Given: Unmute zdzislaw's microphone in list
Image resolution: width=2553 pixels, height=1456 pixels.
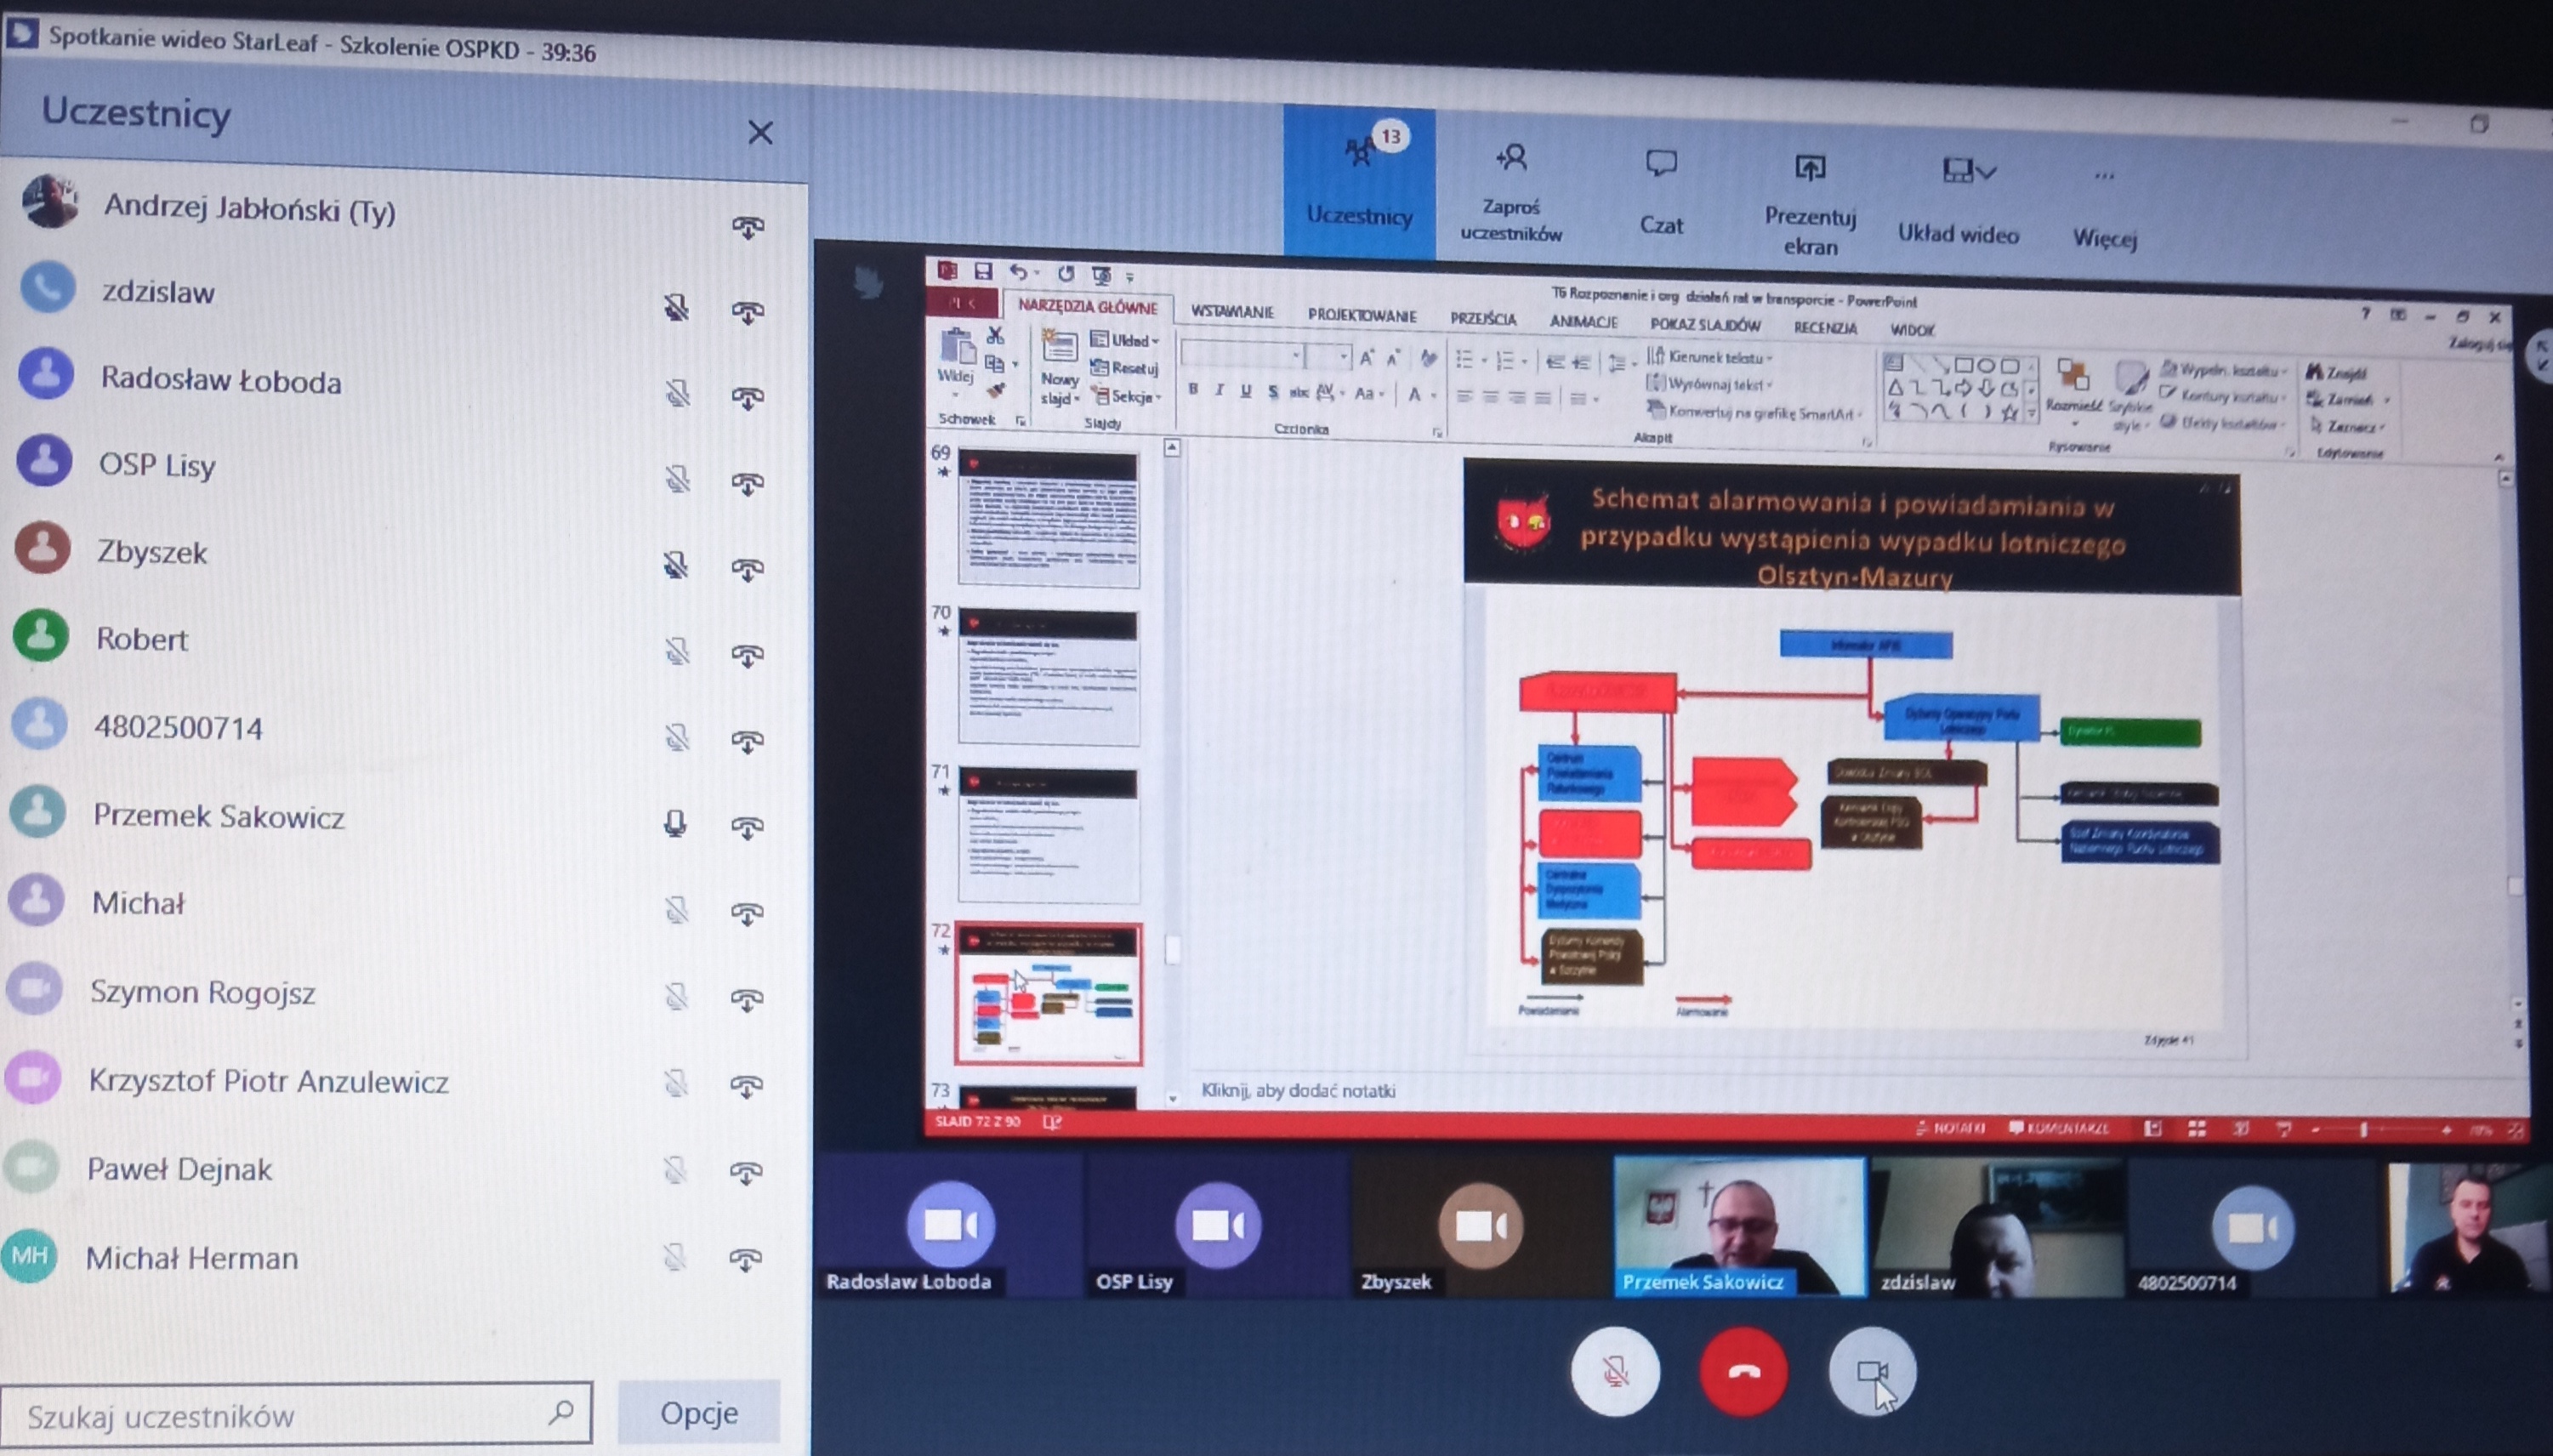Looking at the screenshot, I should coord(677,308).
